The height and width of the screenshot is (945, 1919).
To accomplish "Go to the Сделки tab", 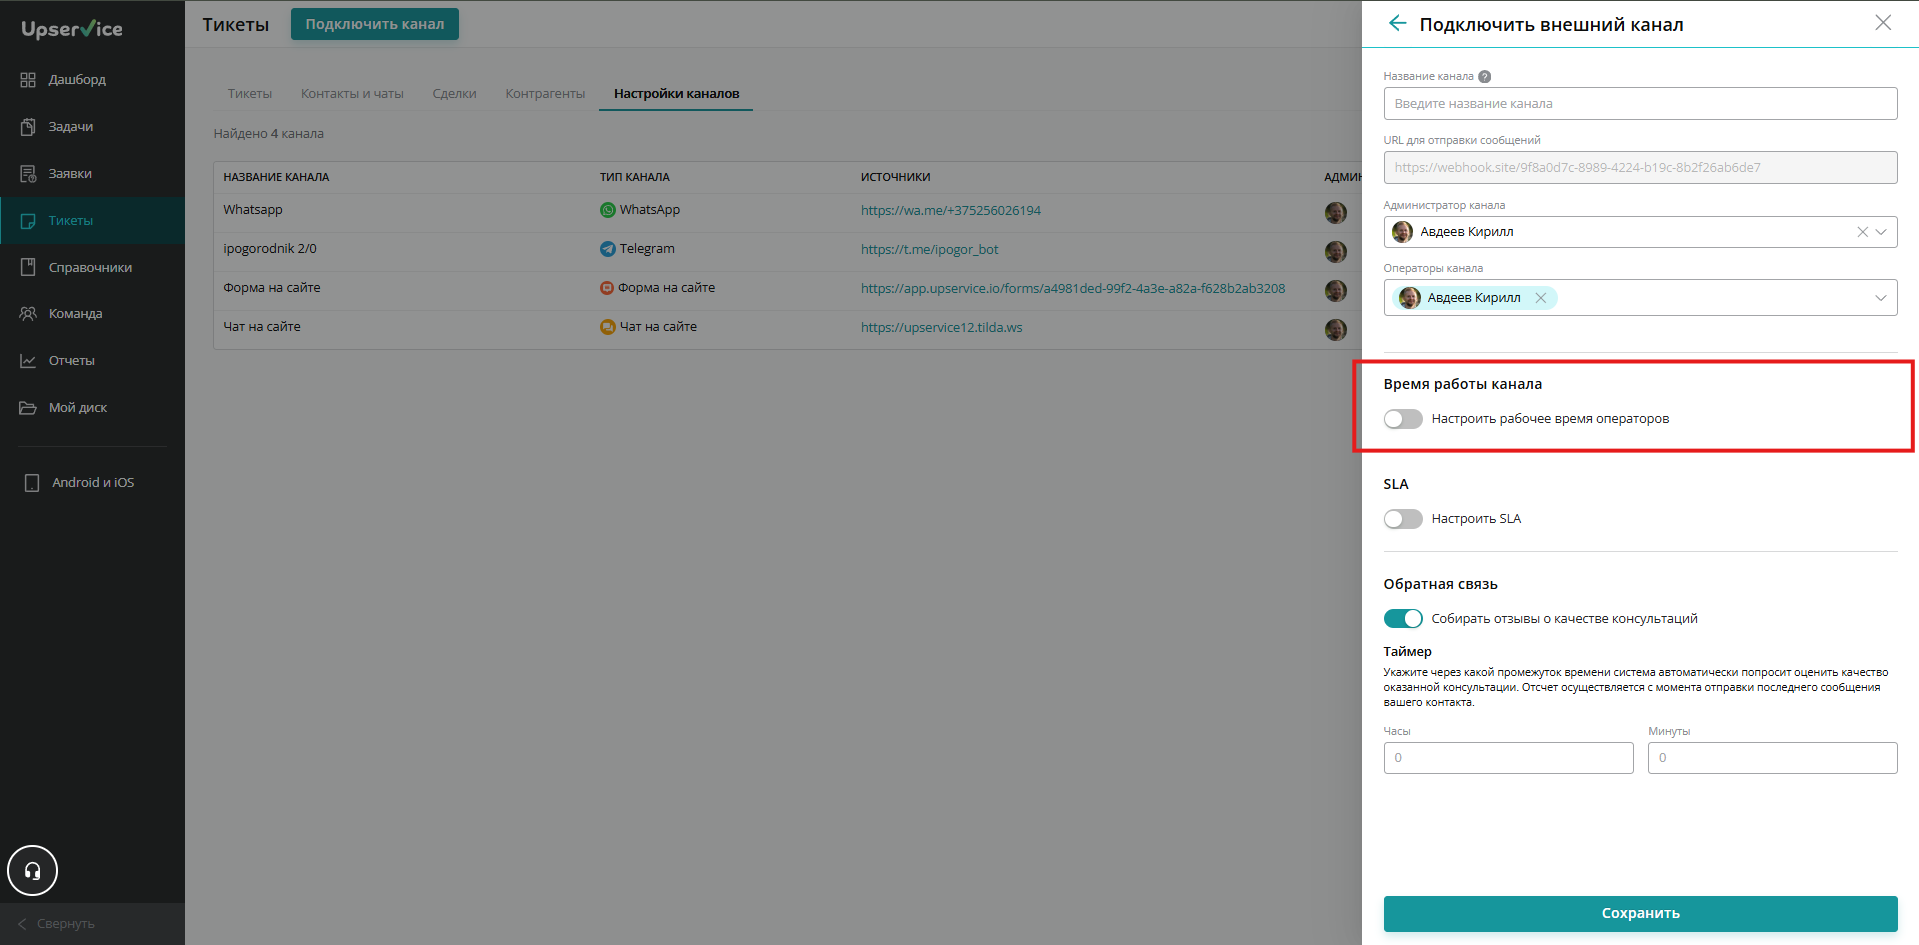I will click(x=454, y=94).
